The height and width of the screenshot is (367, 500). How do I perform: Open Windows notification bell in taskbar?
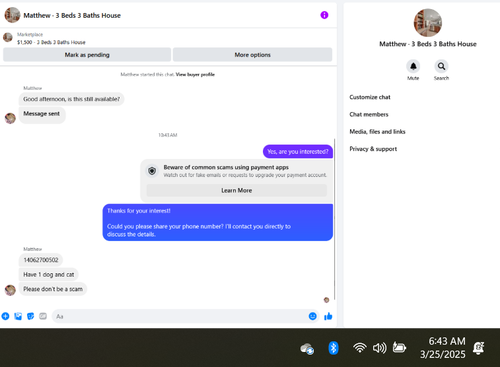[x=479, y=348]
